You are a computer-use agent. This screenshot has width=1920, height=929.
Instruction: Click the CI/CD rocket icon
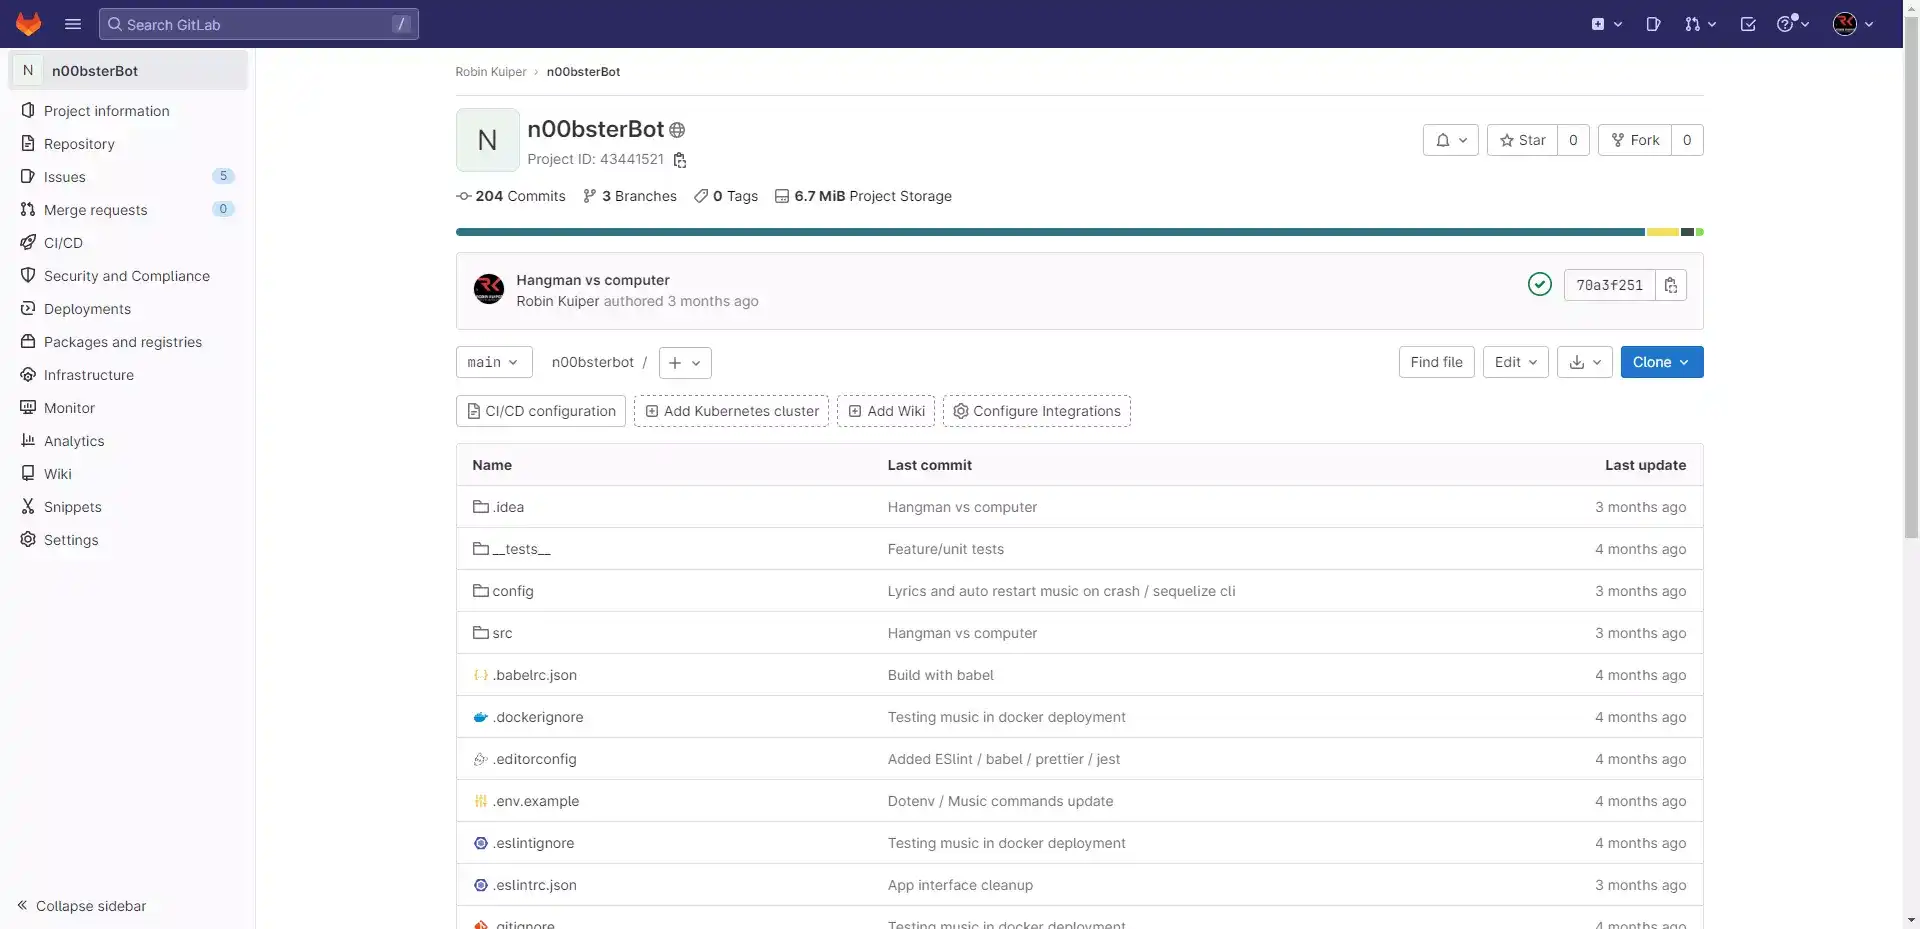28,243
